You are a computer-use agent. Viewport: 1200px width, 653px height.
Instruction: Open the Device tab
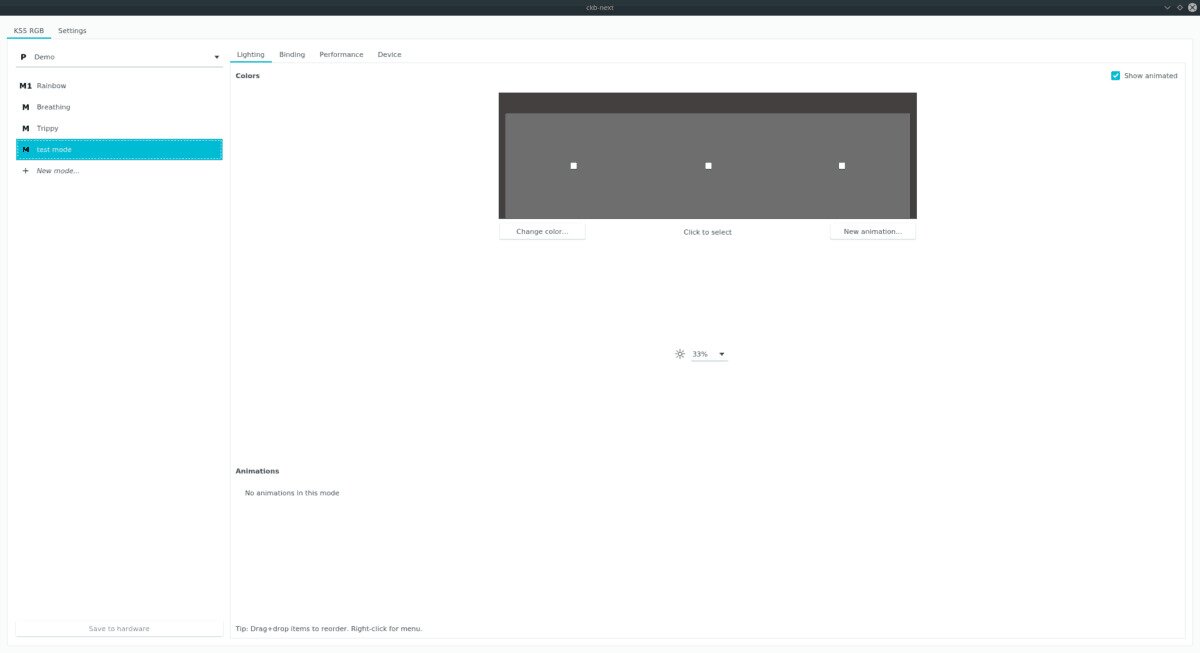[389, 55]
